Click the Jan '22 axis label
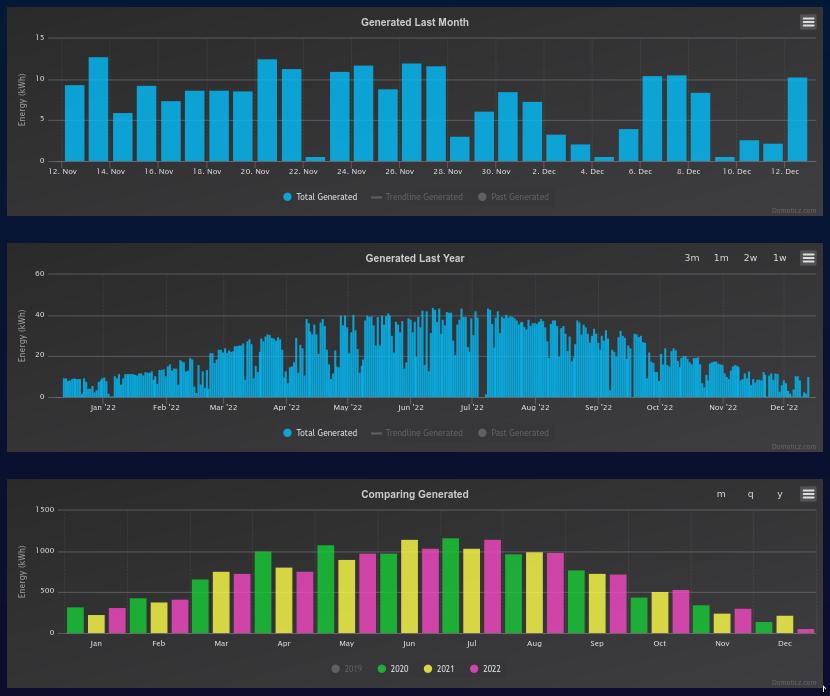This screenshot has width=830, height=696. (x=103, y=408)
